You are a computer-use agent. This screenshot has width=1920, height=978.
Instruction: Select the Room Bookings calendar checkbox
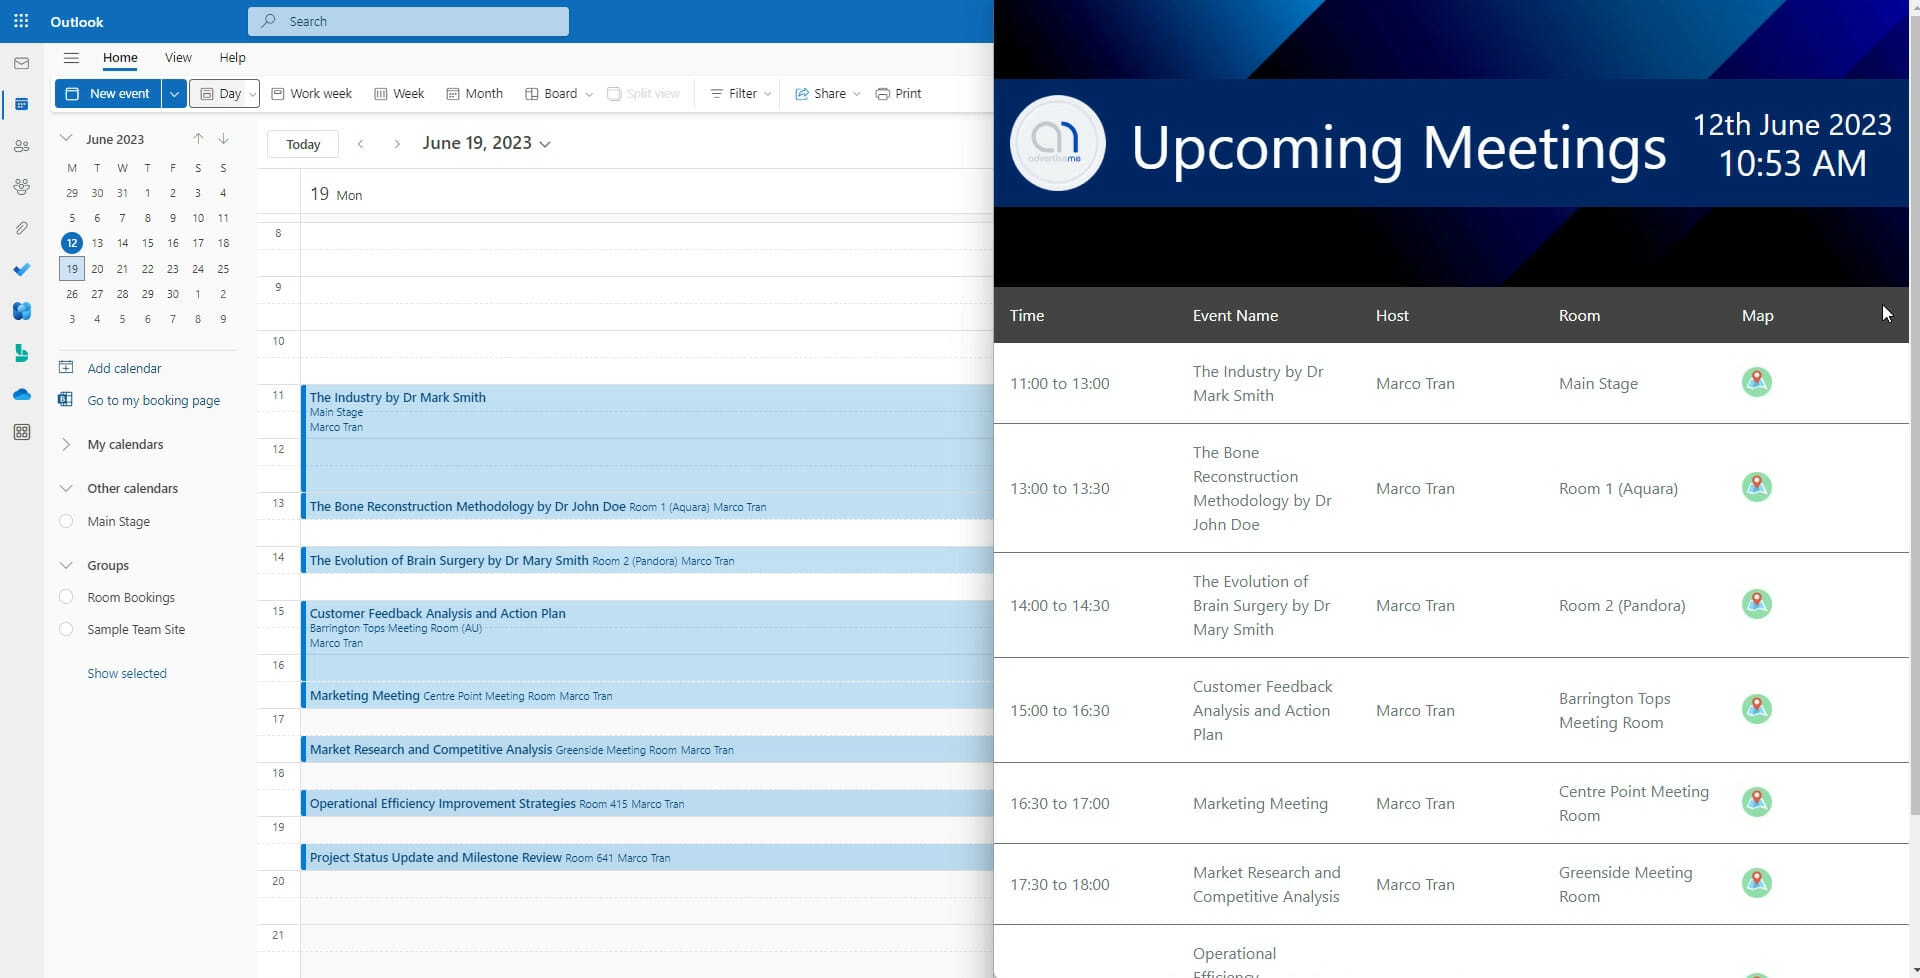tap(66, 597)
